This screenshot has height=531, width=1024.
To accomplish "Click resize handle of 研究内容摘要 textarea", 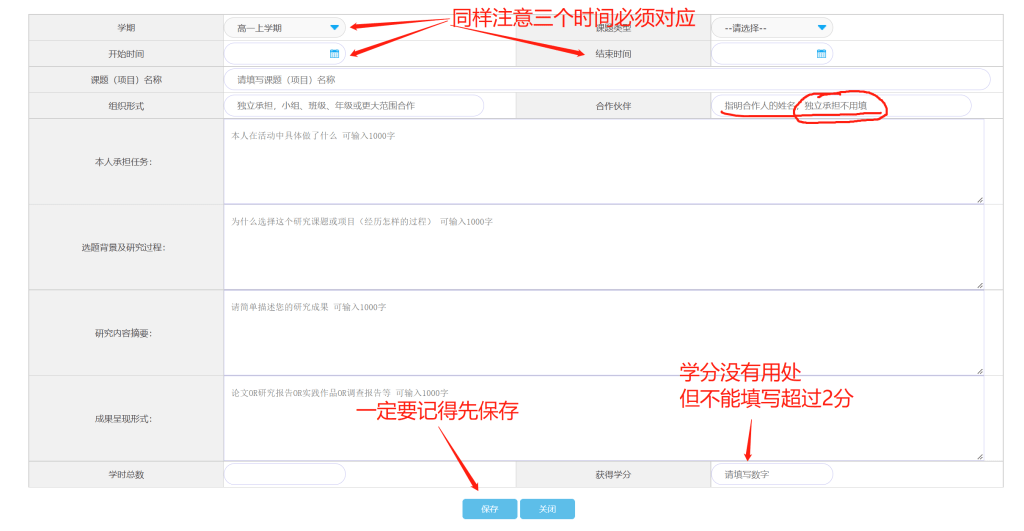I will tap(979, 371).
